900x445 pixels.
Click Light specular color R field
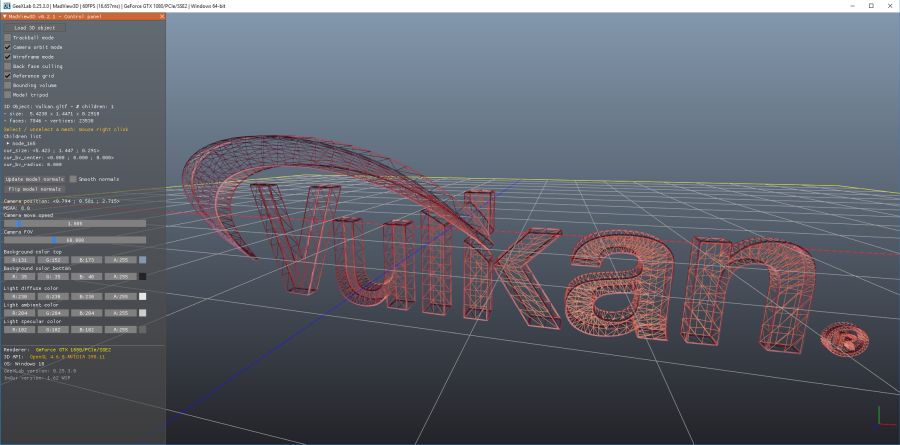[x=20, y=330]
